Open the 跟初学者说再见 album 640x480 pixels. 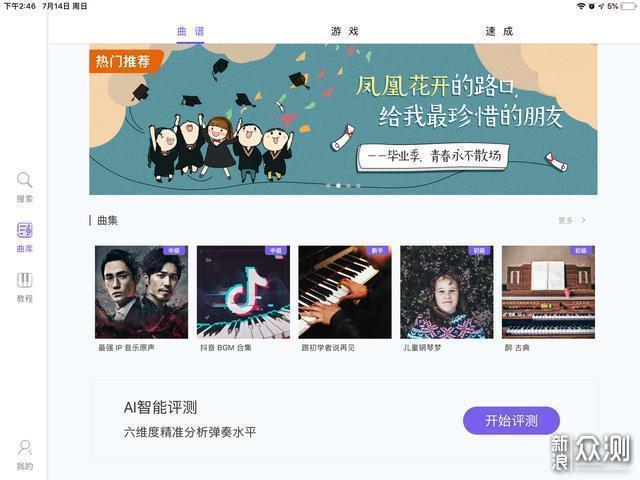pos(345,292)
